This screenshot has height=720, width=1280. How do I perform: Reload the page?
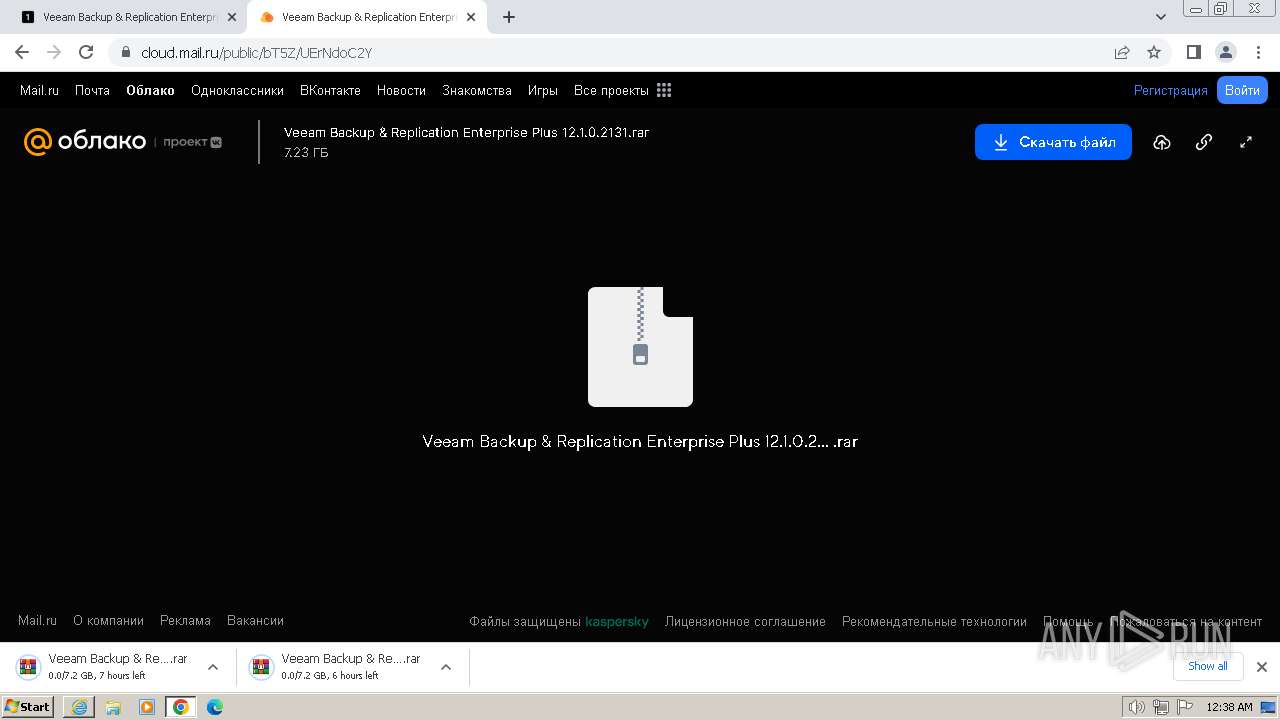tap(86, 52)
